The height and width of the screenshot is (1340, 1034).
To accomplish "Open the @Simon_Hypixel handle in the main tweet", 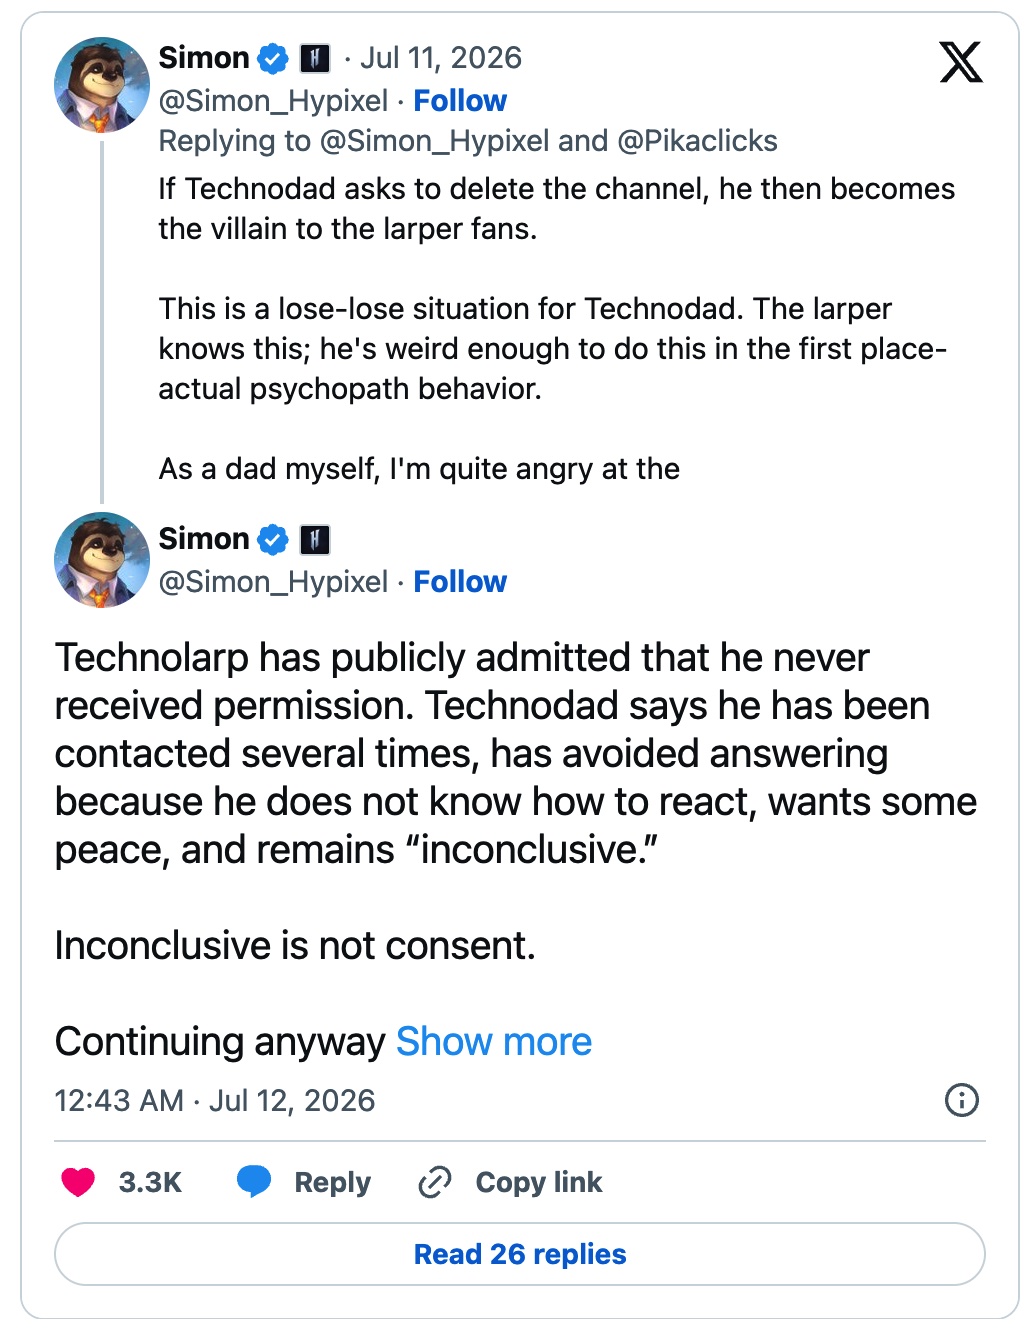I will click(x=273, y=582).
